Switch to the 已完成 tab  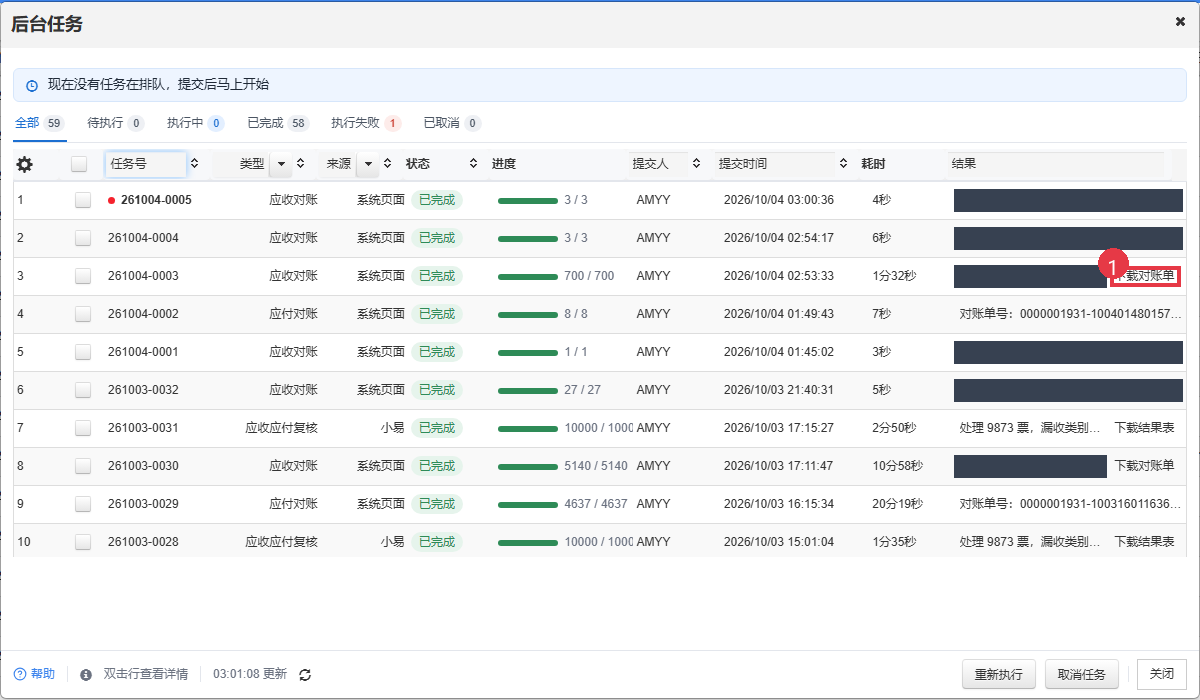(x=278, y=123)
